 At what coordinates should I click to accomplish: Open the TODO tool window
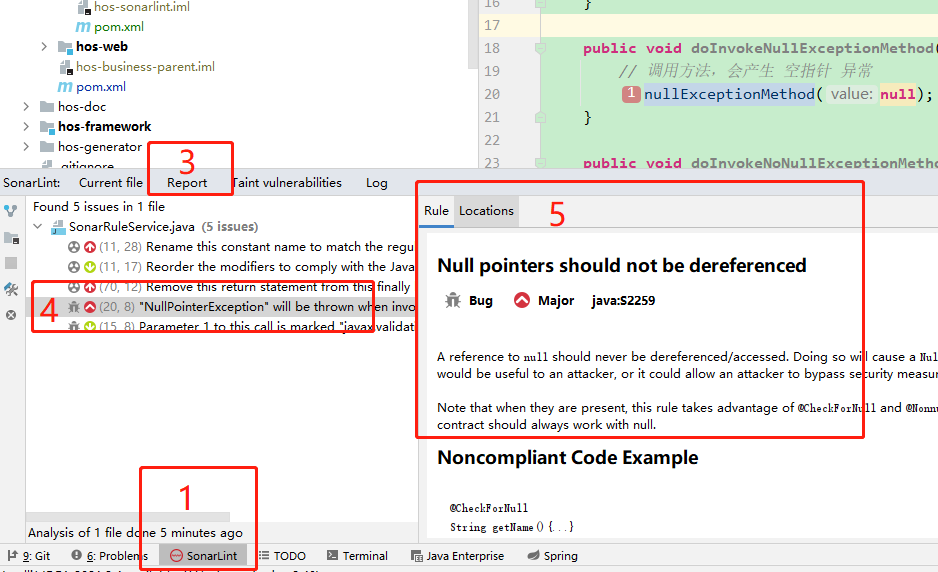pyautogui.click(x=282, y=556)
